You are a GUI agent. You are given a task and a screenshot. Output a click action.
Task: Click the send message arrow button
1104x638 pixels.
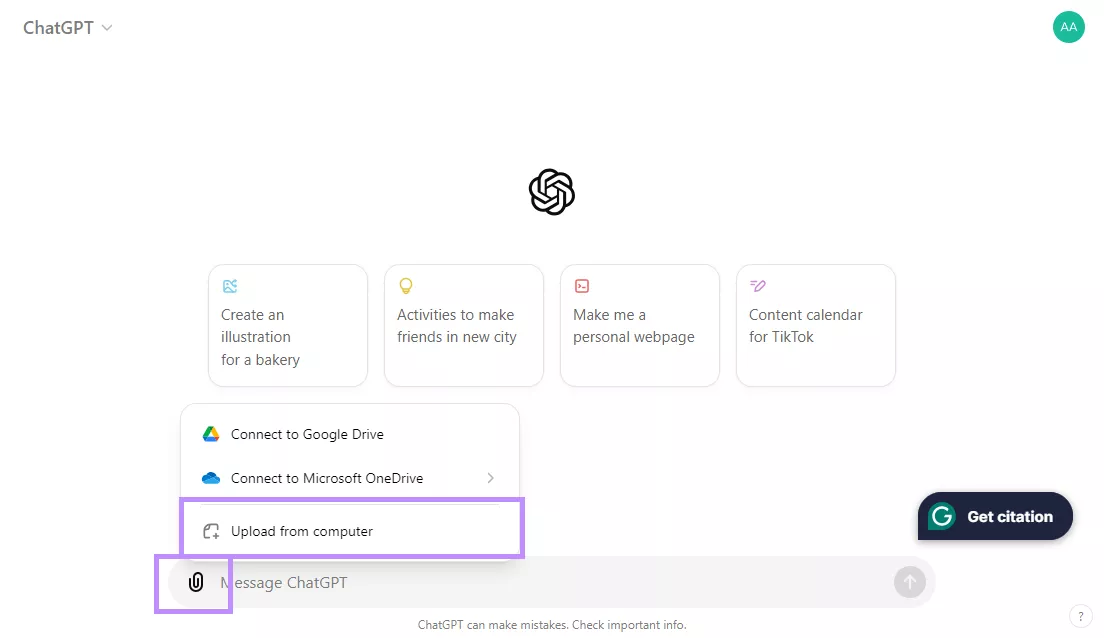(x=910, y=582)
